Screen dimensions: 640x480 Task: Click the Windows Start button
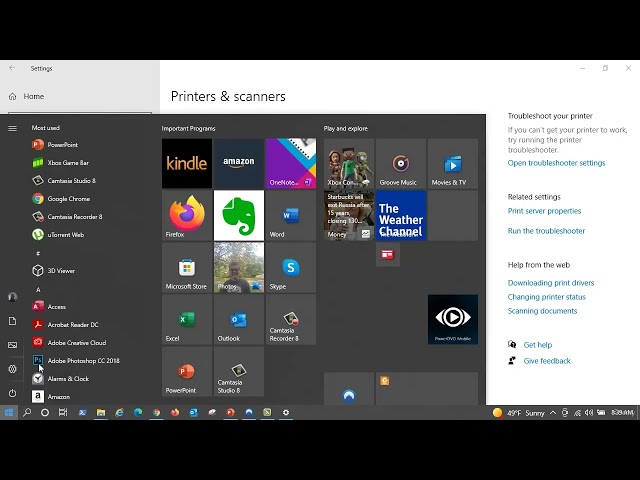pos(9,413)
